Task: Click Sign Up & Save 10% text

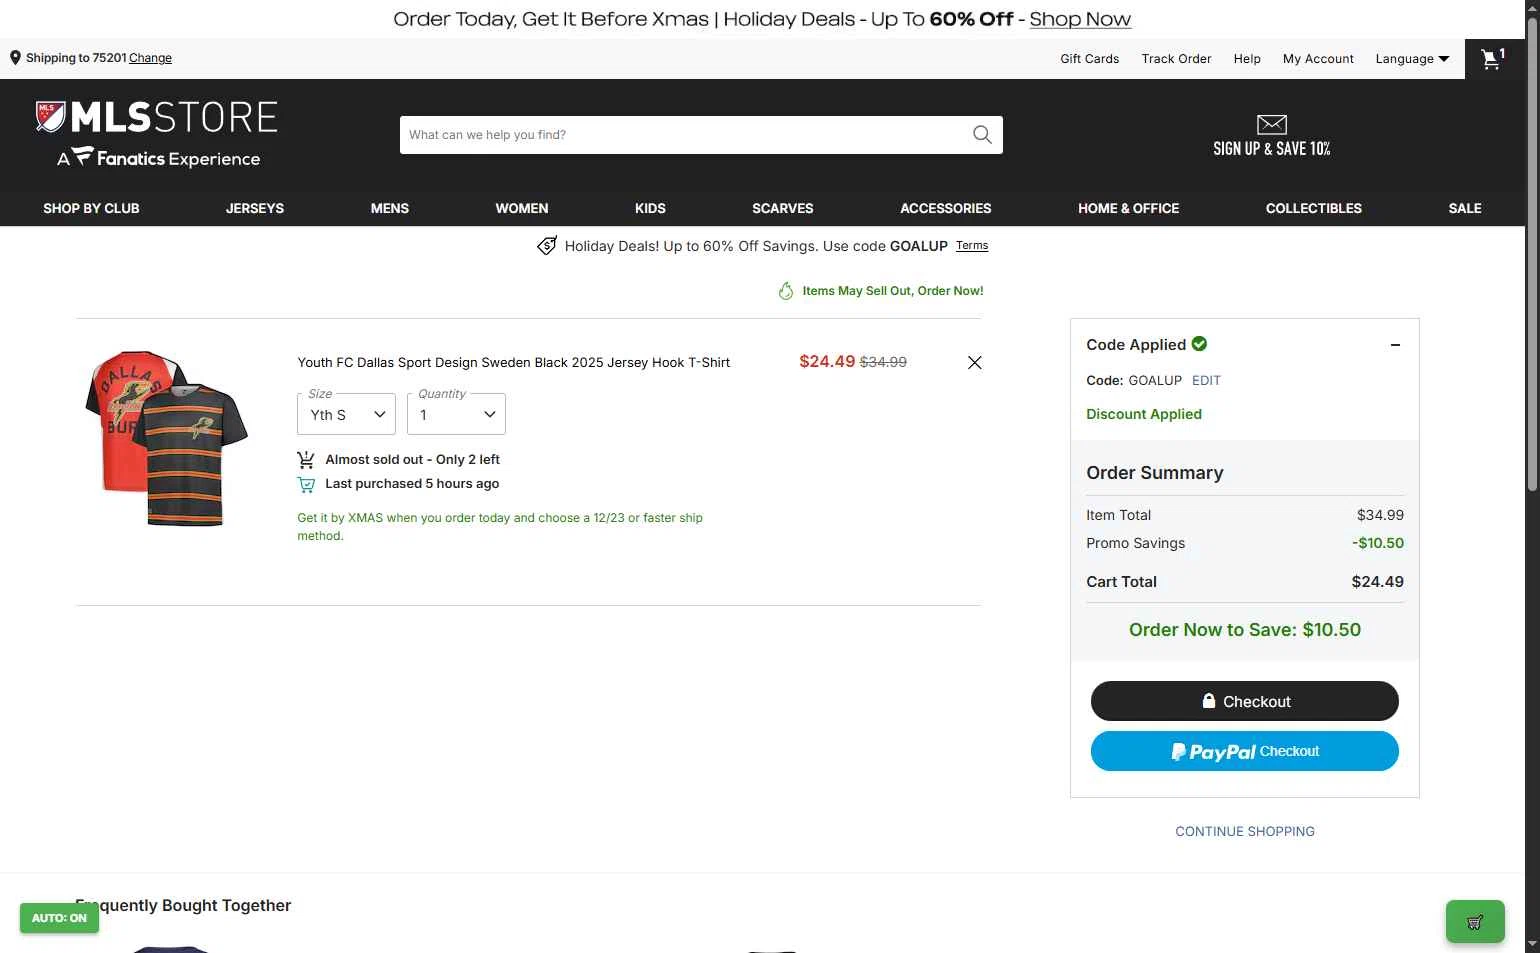Action: (1272, 149)
